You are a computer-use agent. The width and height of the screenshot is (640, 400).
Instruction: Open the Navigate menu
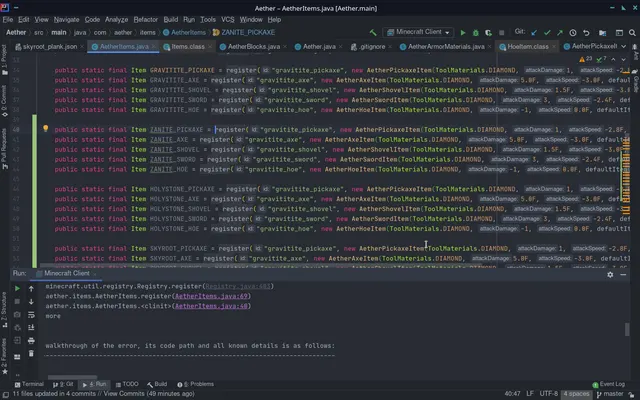pyautogui.click(x=67, y=20)
